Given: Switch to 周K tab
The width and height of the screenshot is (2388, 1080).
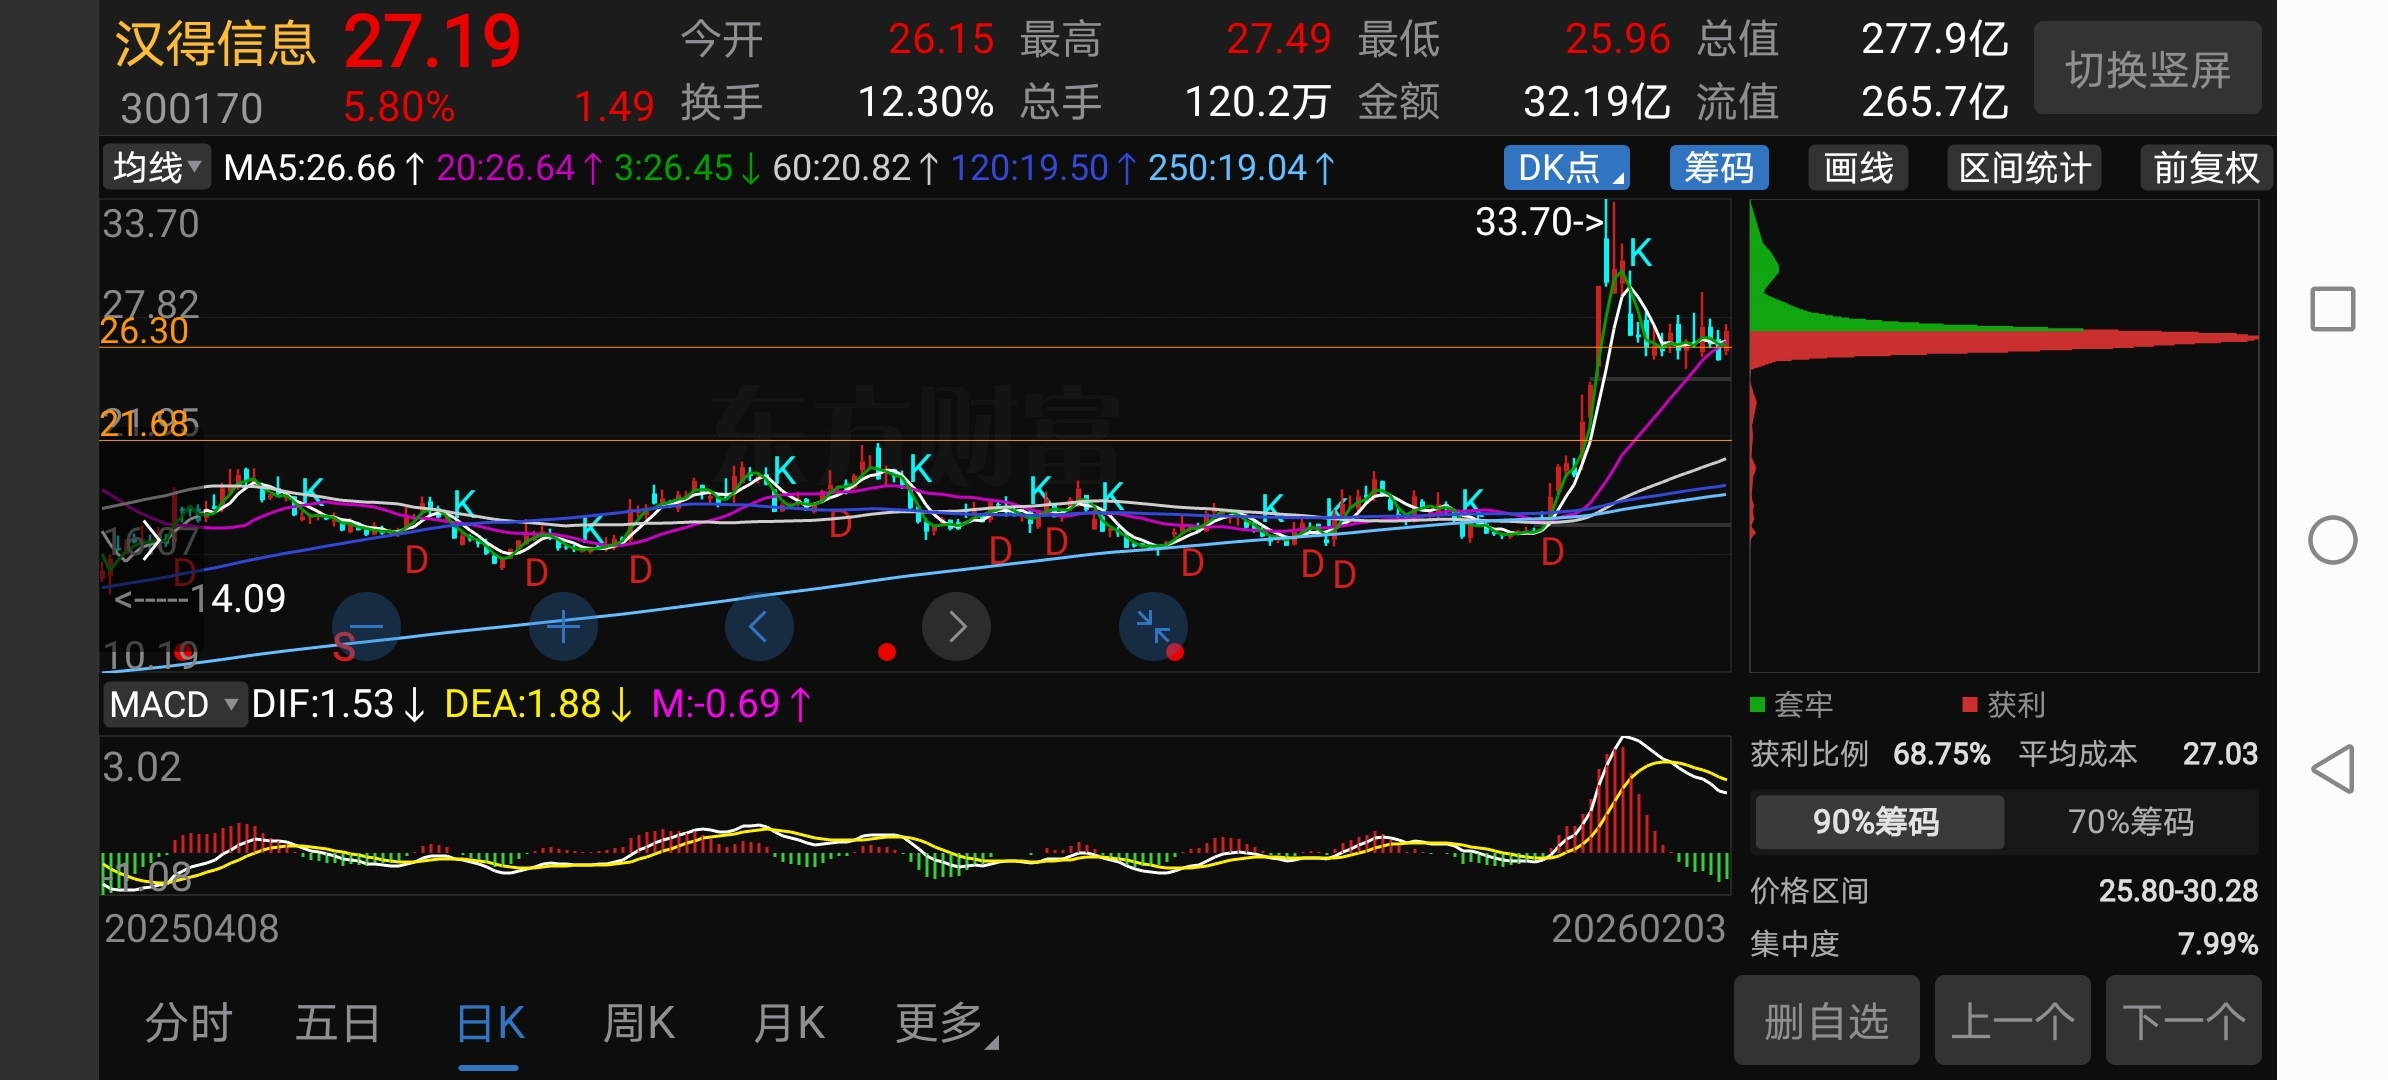Looking at the screenshot, I should [x=638, y=1024].
